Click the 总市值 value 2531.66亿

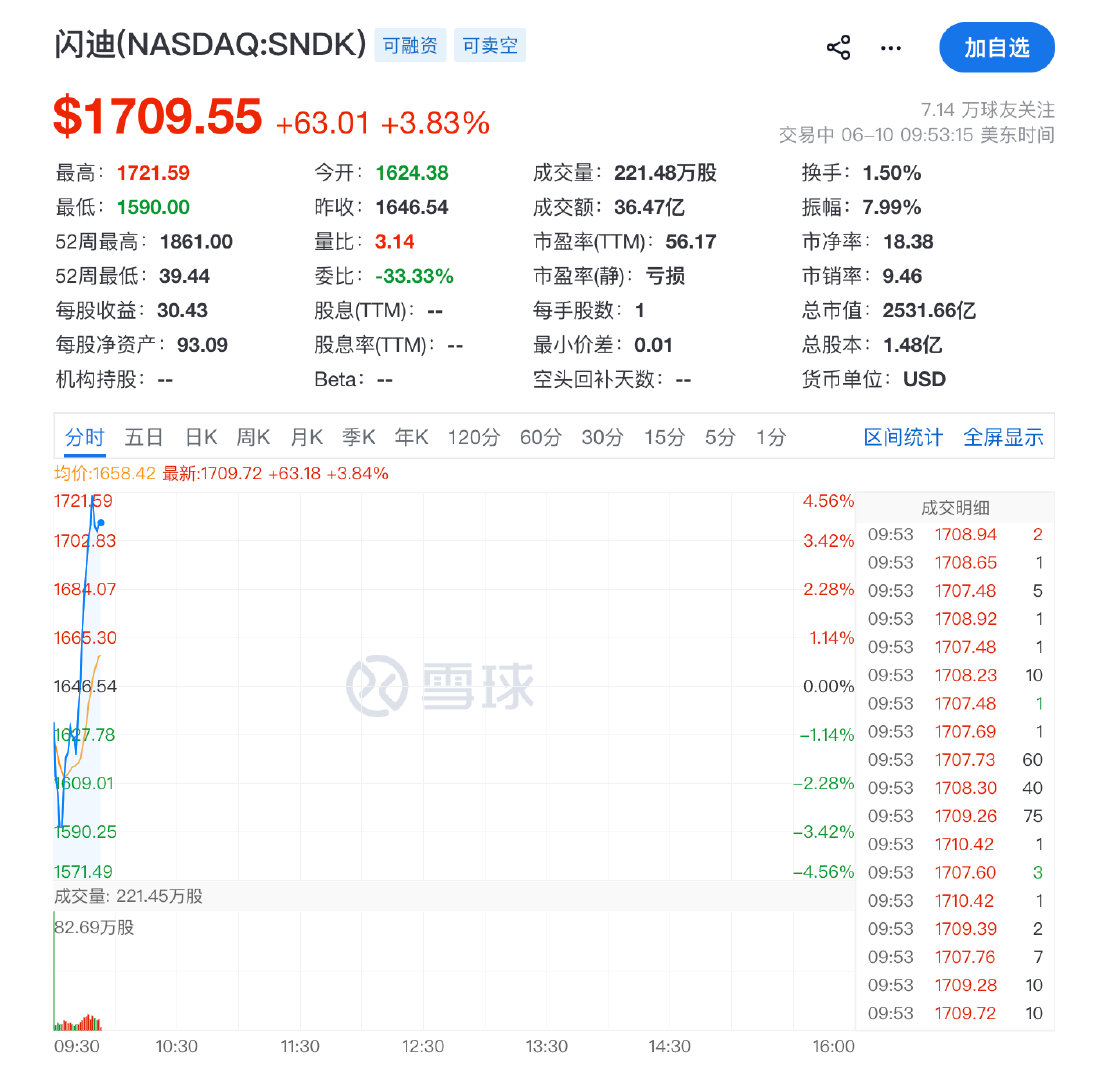pos(929,310)
